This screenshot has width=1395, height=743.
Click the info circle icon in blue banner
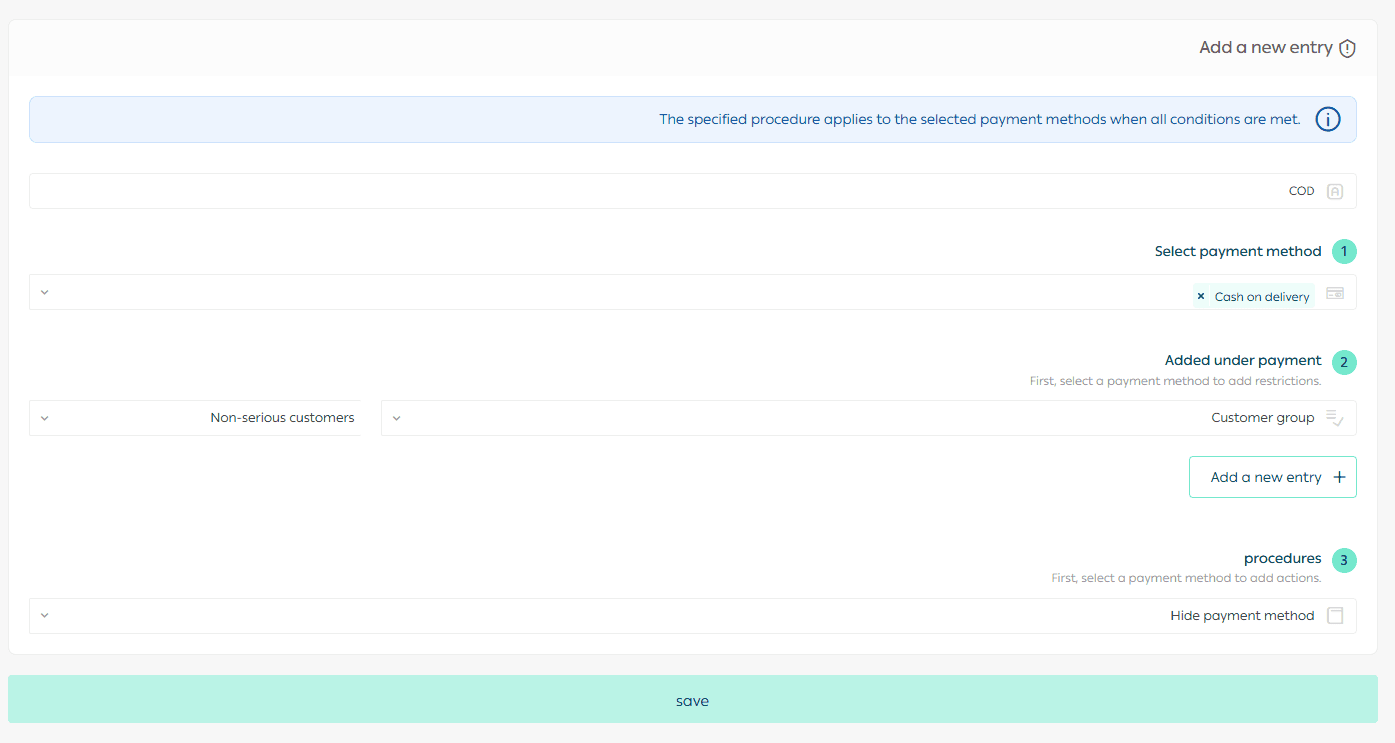(x=1327, y=120)
